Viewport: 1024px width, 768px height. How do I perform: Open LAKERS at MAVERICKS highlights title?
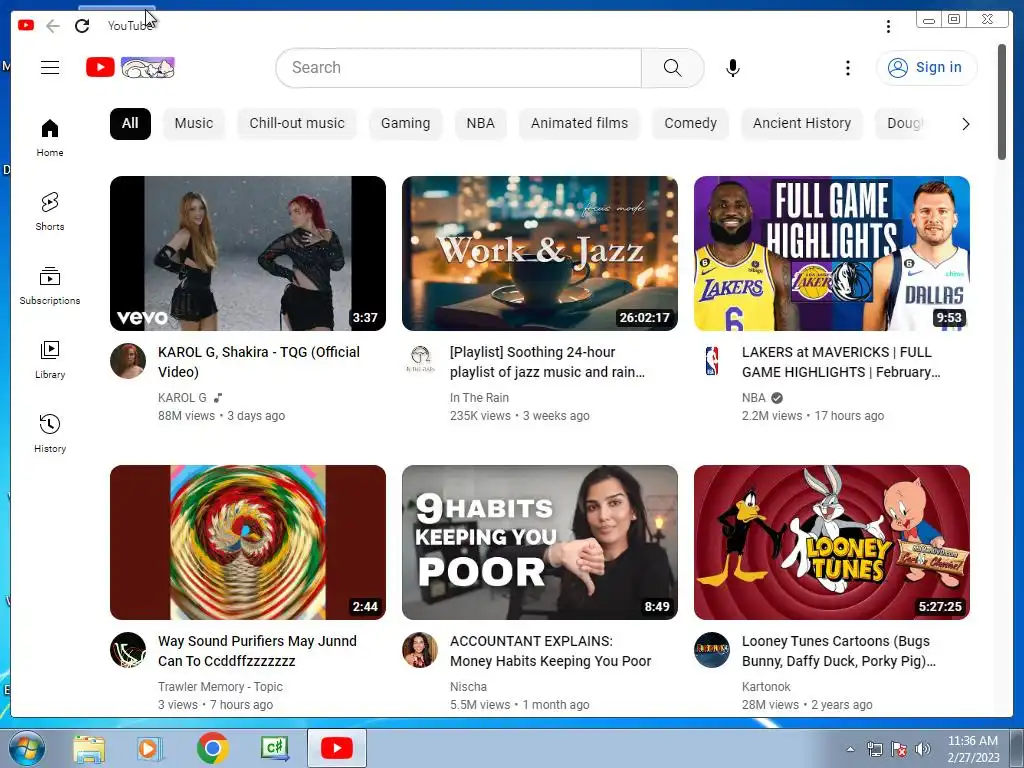pyautogui.click(x=841, y=362)
